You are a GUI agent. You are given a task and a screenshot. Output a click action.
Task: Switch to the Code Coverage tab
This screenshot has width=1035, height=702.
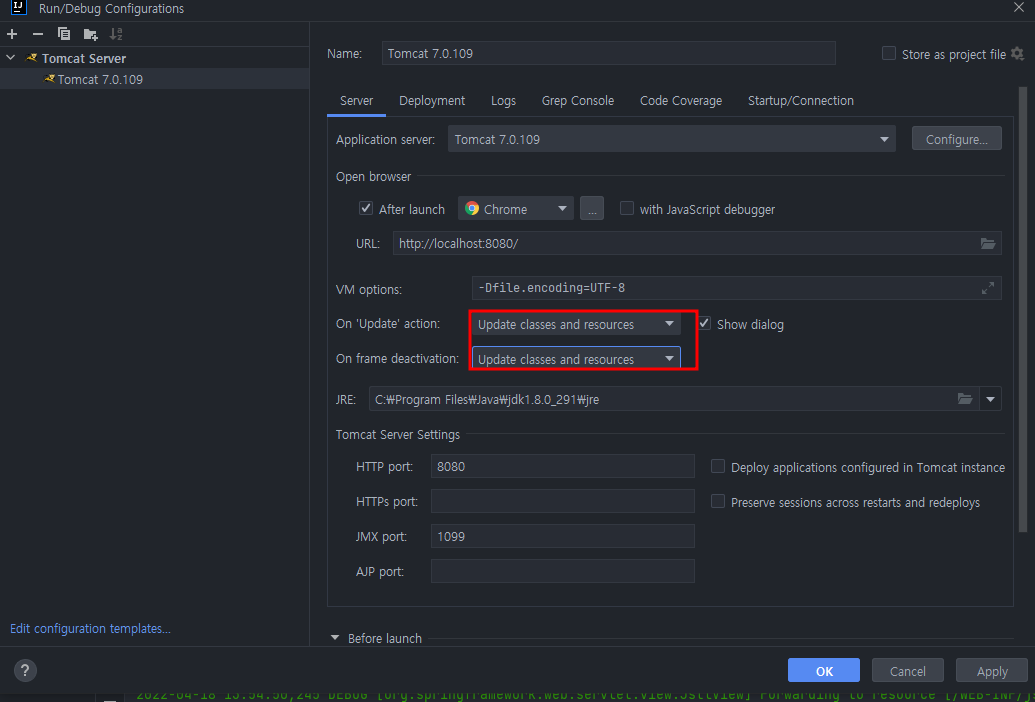[x=681, y=101]
